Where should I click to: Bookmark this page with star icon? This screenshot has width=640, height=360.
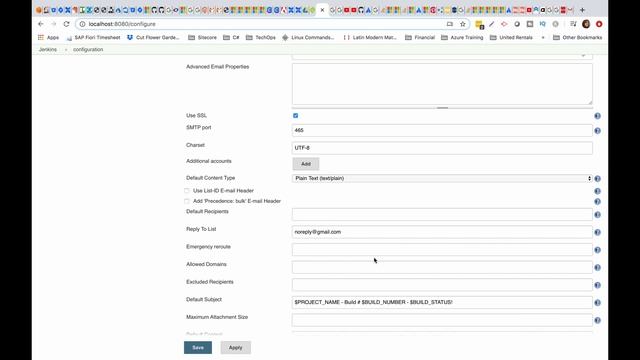point(462,24)
